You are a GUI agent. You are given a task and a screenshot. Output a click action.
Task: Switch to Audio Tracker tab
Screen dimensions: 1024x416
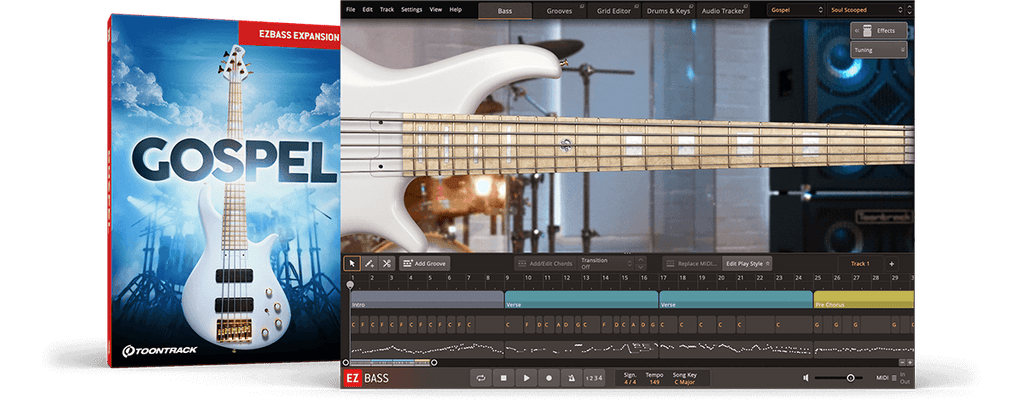point(723,10)
